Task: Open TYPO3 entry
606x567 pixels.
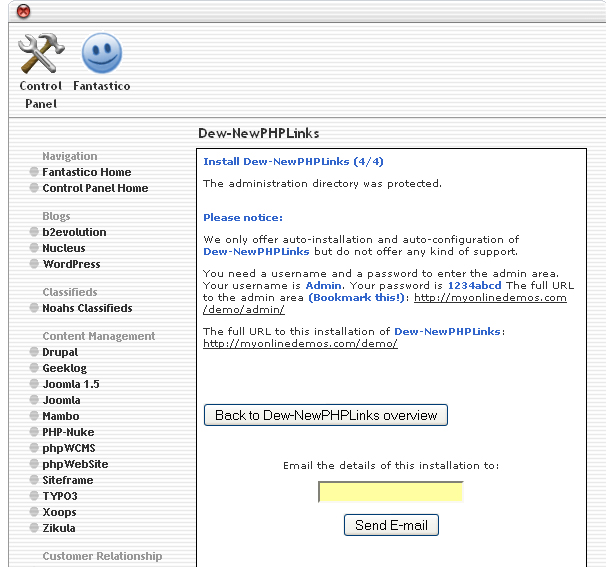Action: 60,496
